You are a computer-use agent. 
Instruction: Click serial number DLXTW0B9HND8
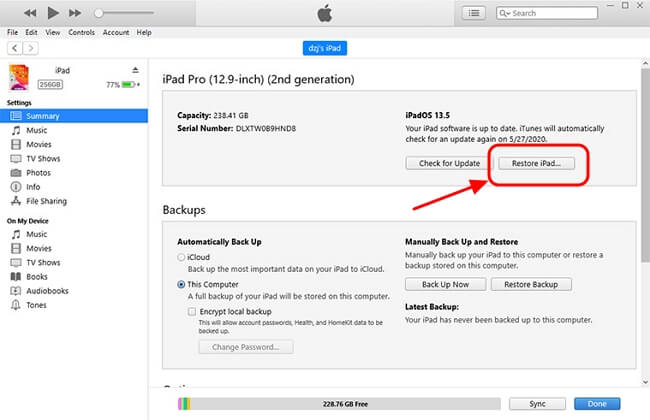coord(266,129)
